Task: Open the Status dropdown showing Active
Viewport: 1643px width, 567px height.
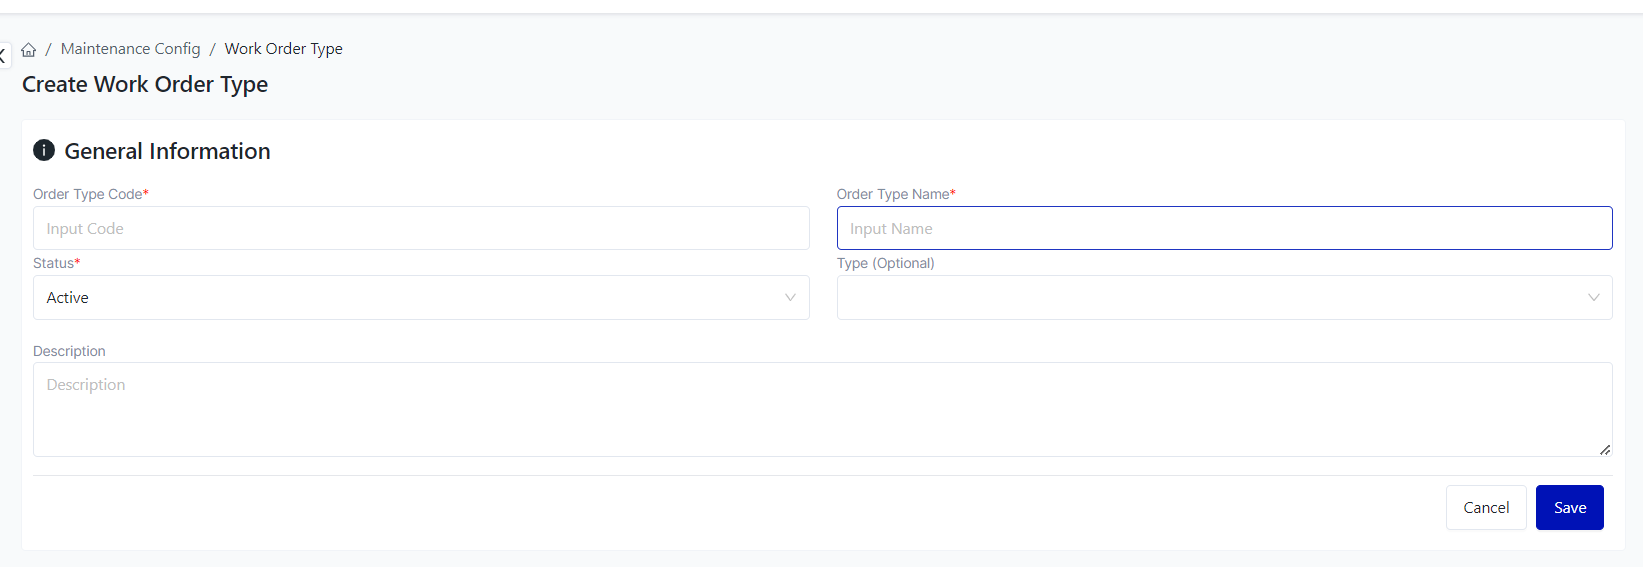Action: 420,297
